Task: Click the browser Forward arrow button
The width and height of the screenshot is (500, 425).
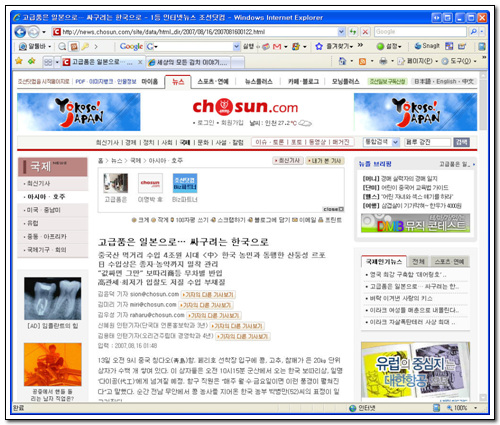Action: [33, 32]
